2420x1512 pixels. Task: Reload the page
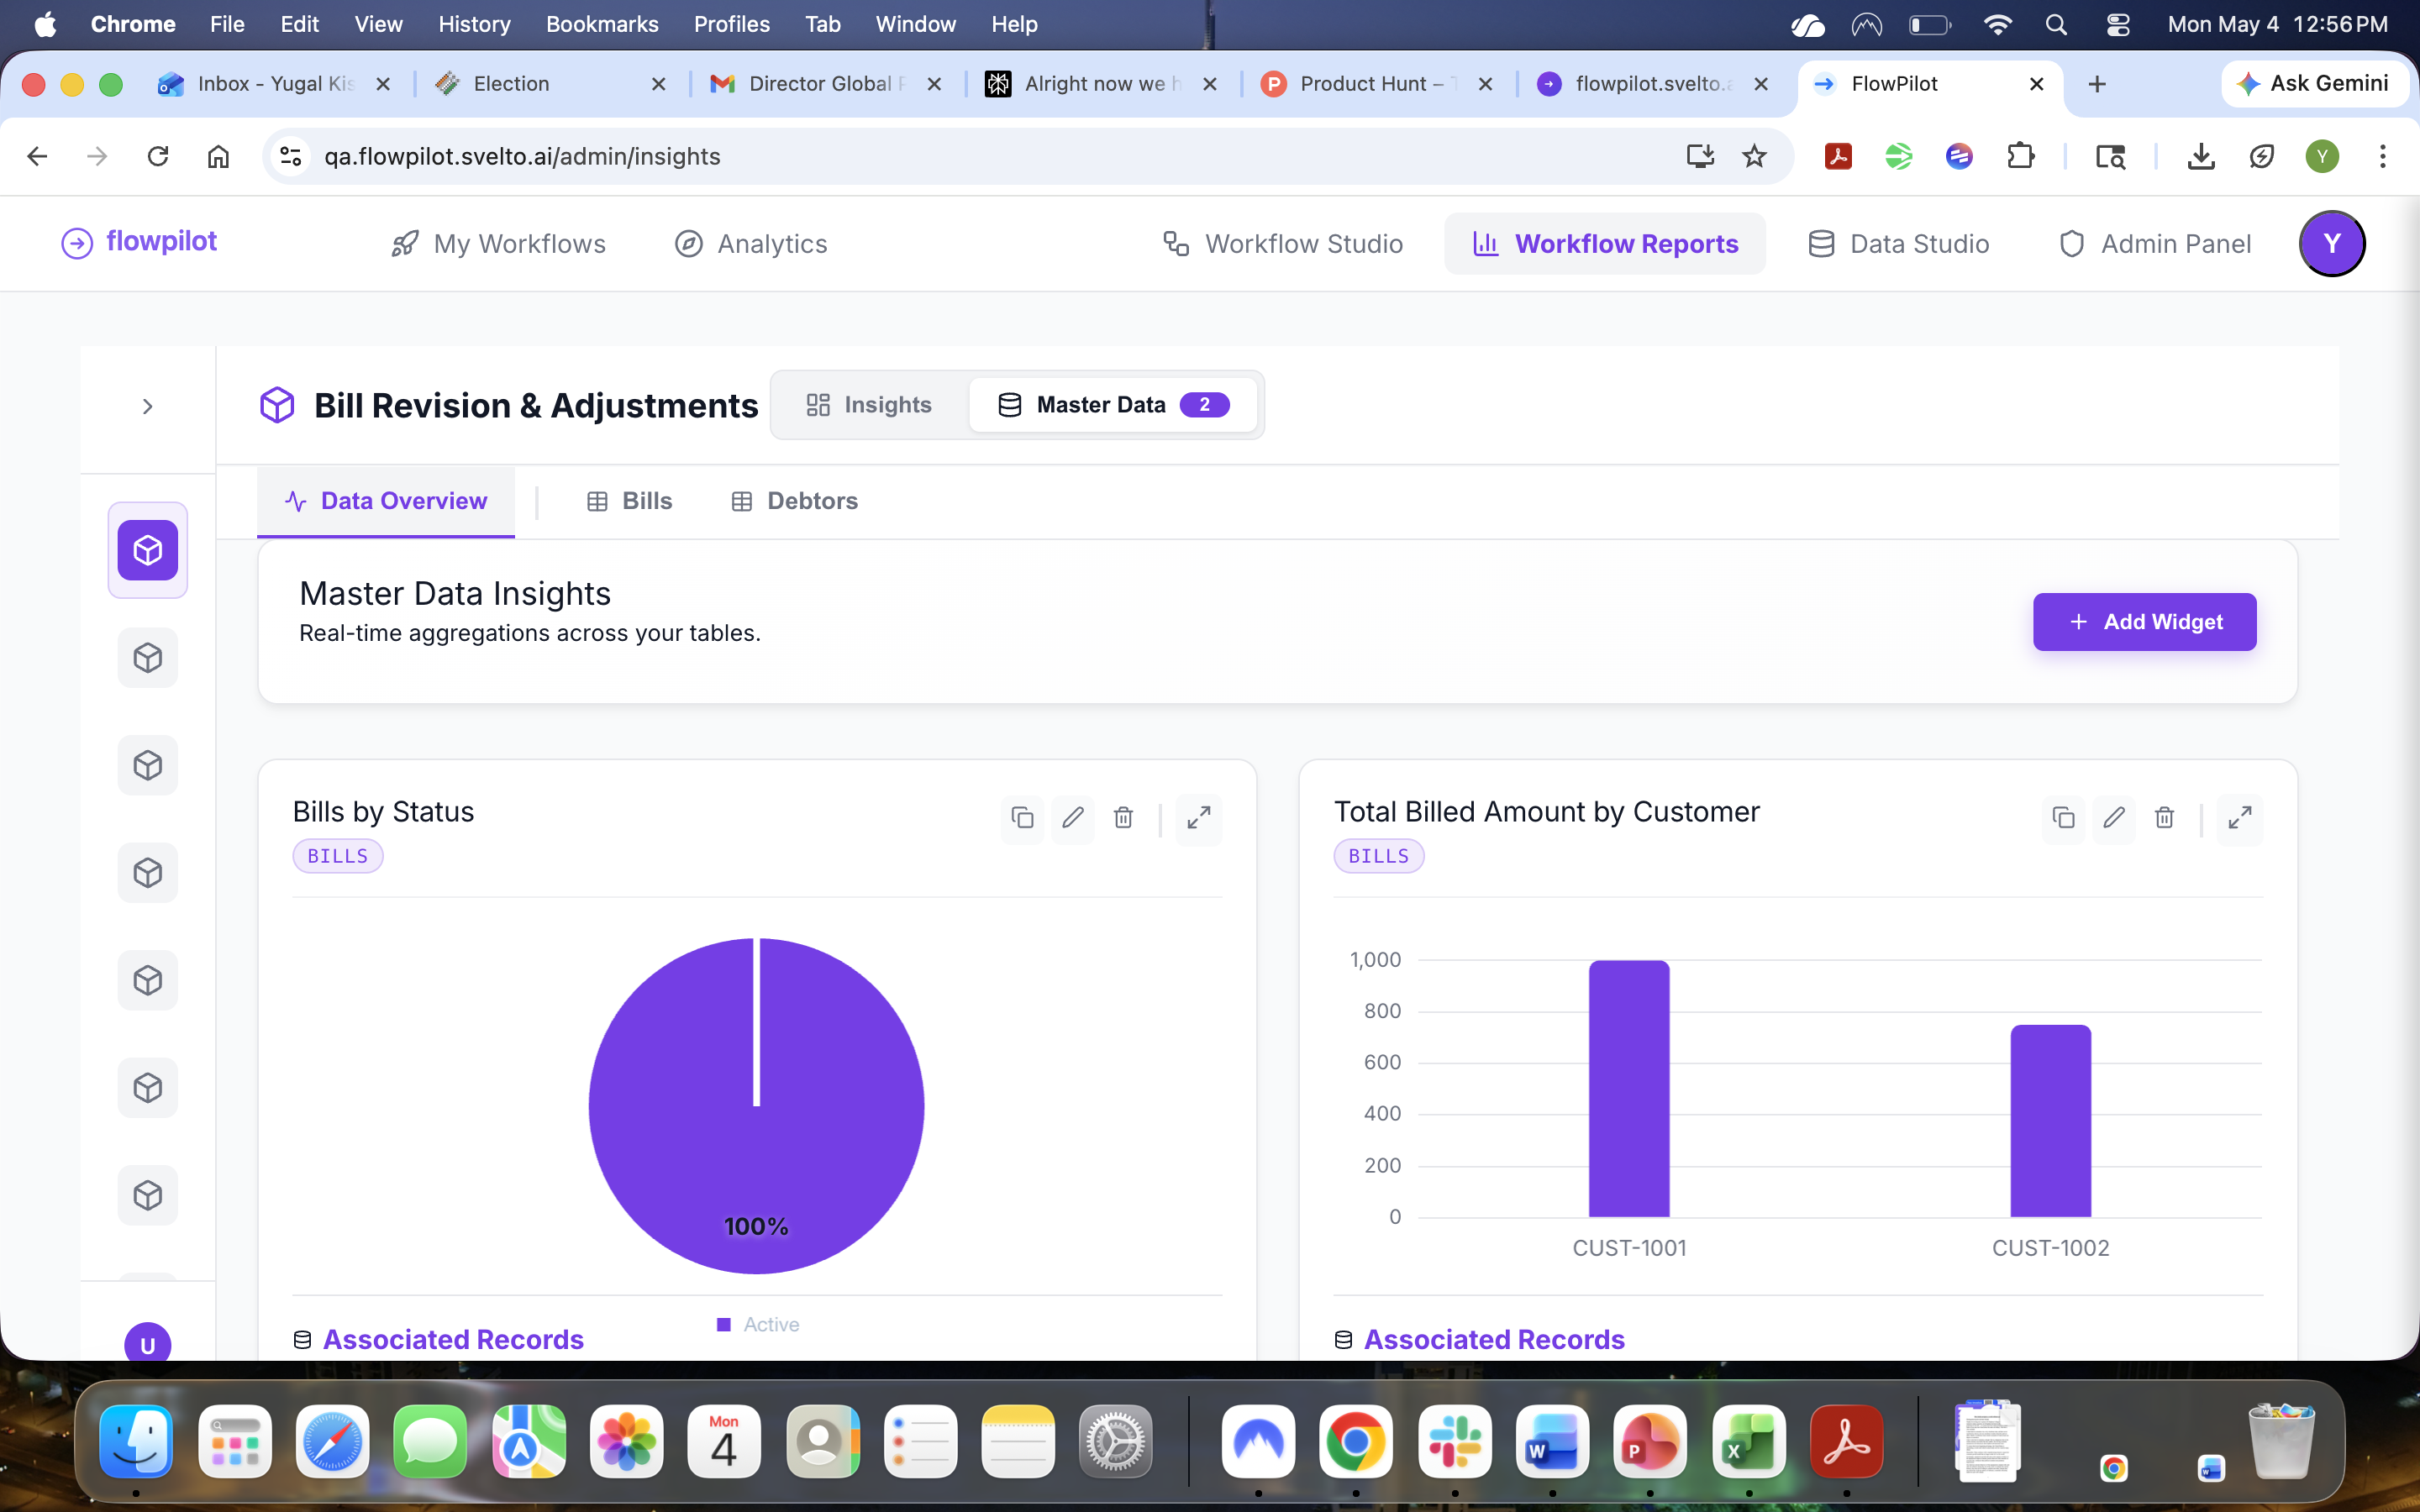158,156
